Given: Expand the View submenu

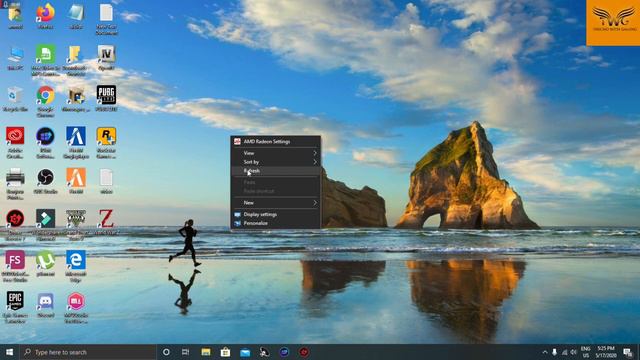Looking at the screenshot, I should coord(276,153).
